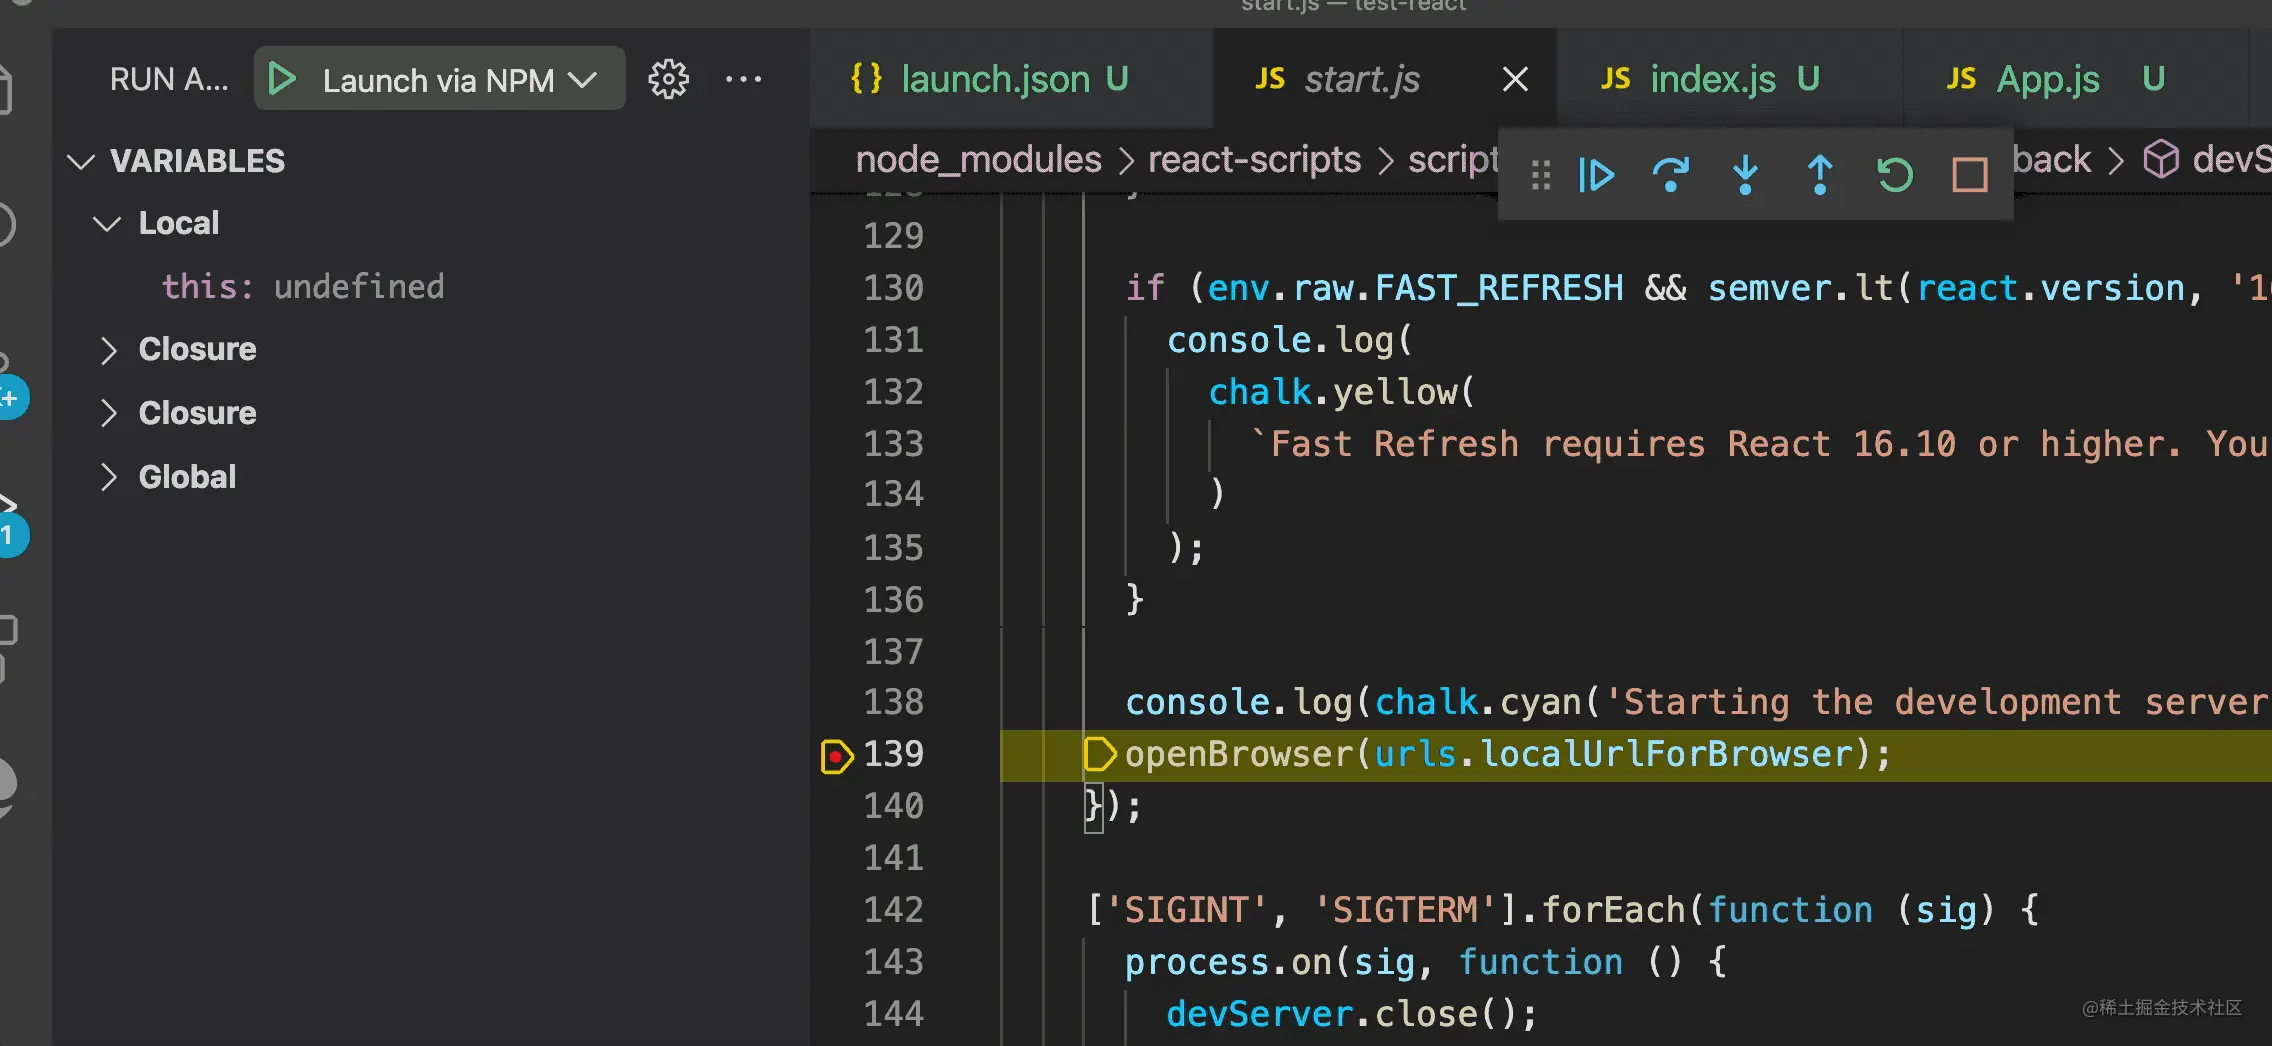Restart the debugging session
Screen dimensions: 2272x1046
[x=1895, y=175]
